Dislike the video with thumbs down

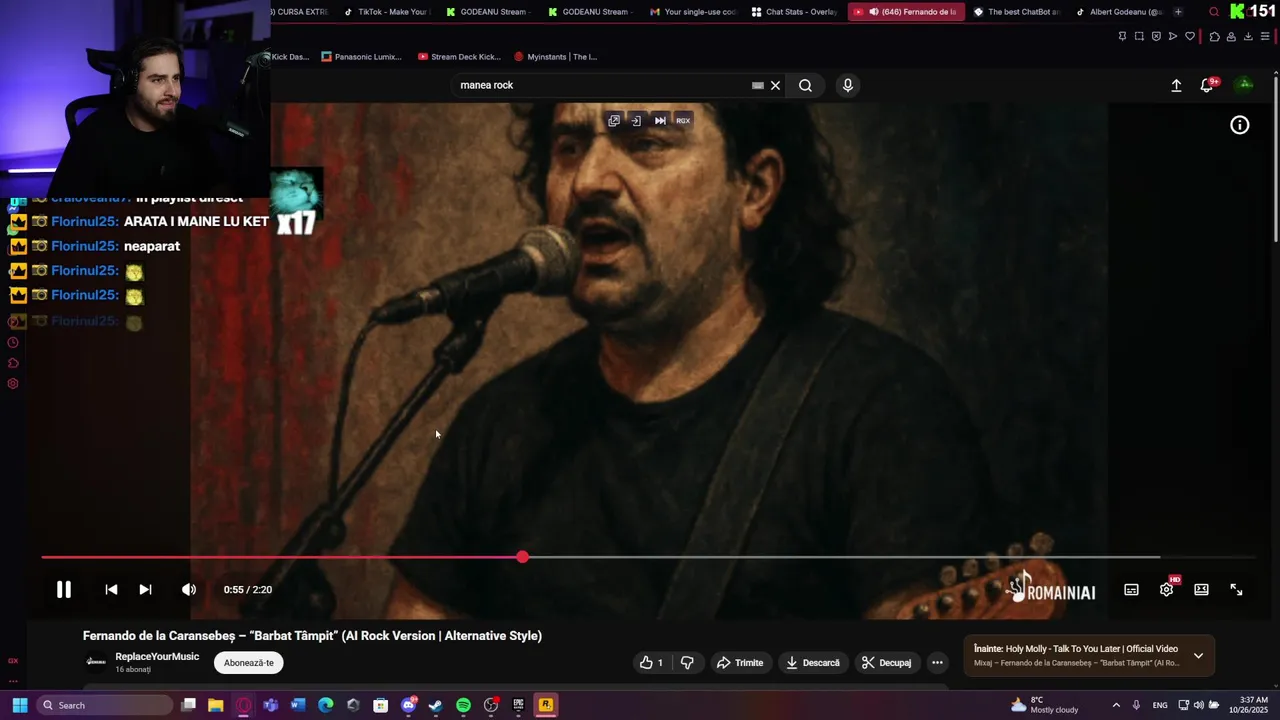point(687,663)
